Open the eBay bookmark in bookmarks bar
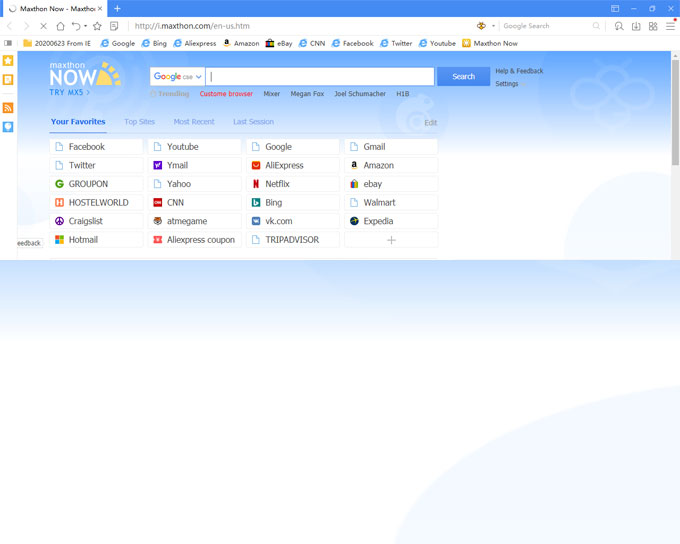680x544 pixels. point(279,43)
